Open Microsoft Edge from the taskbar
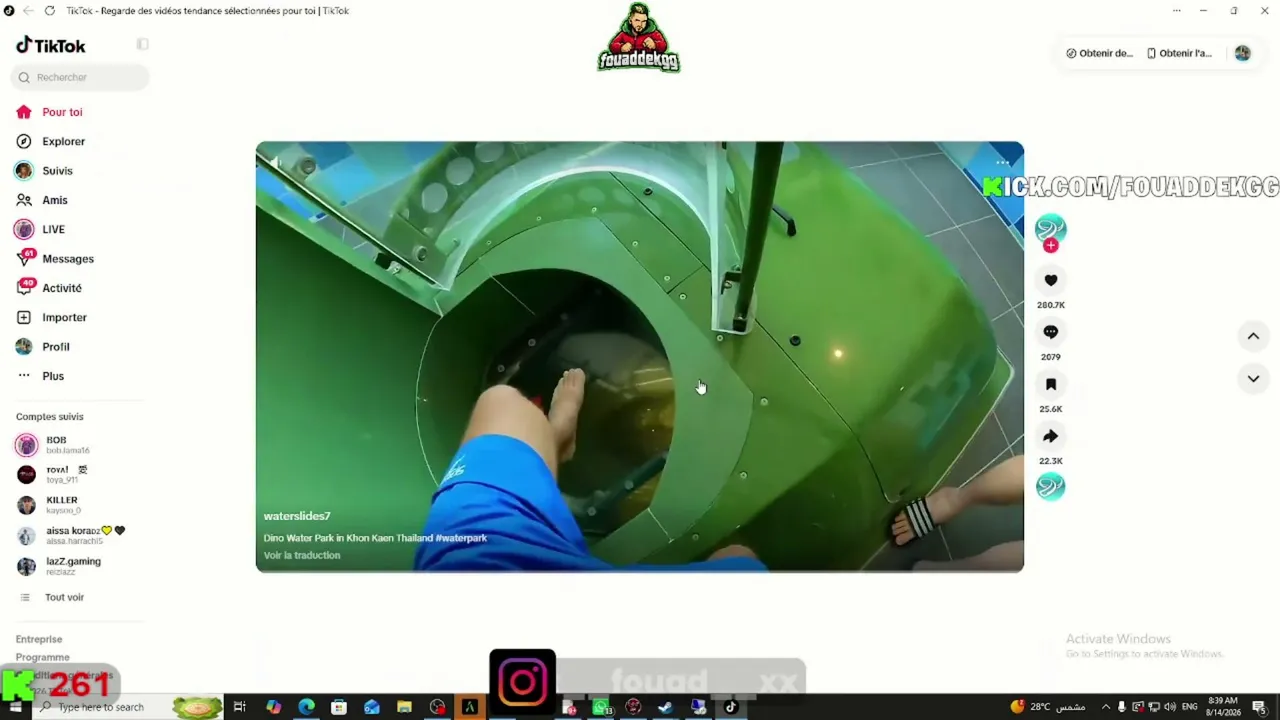The height and width of the screenshot is (720, 1280). point(306,707)
